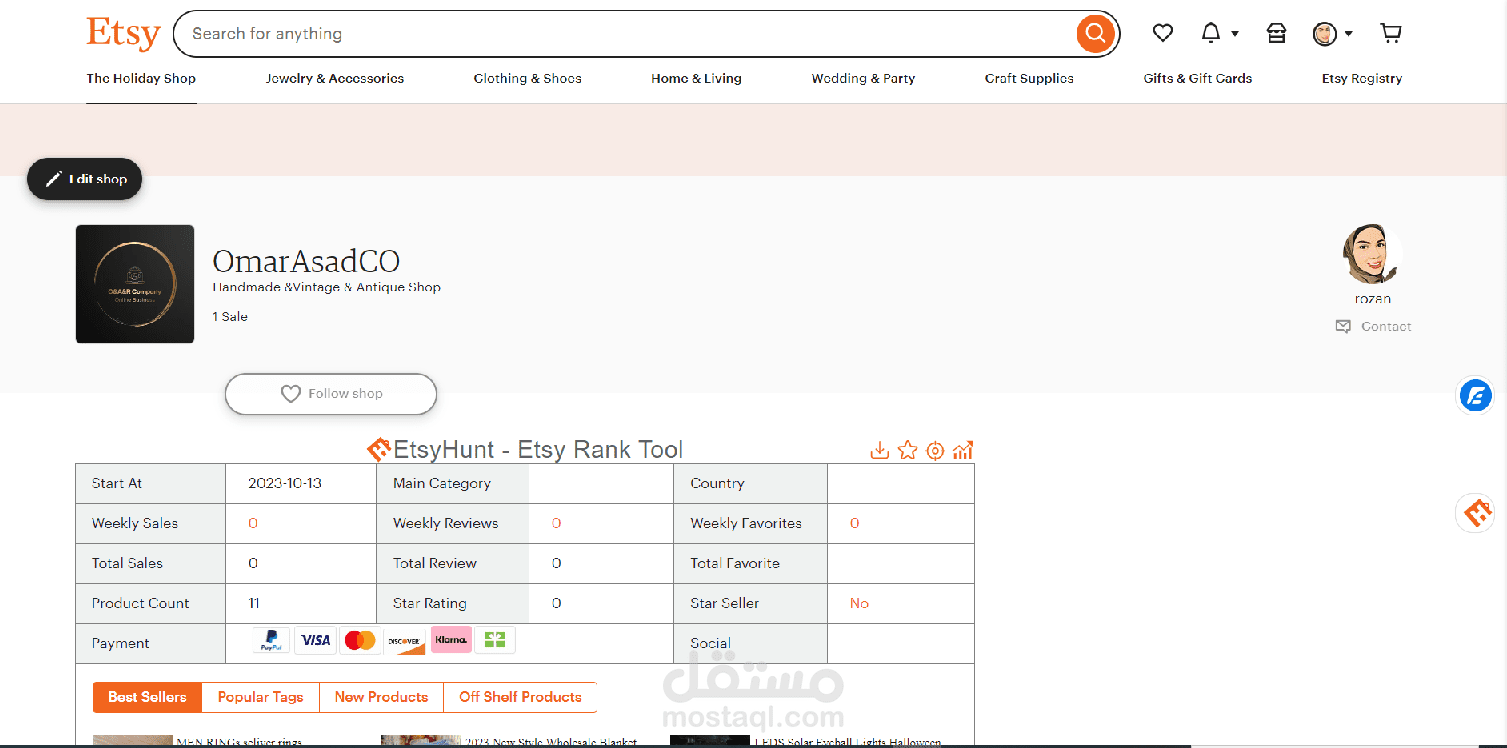Open Craft Supplies category
The height and width of the screenshot is (748, 1507).
point(1029,78)
